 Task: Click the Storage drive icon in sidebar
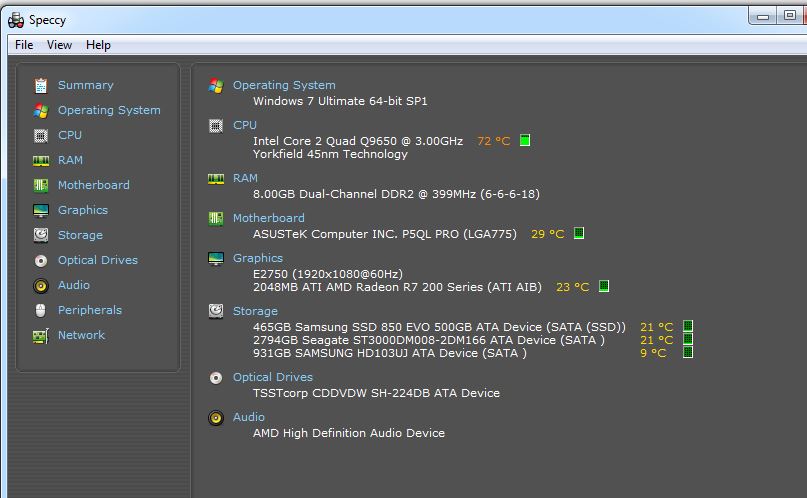(40, 235)
